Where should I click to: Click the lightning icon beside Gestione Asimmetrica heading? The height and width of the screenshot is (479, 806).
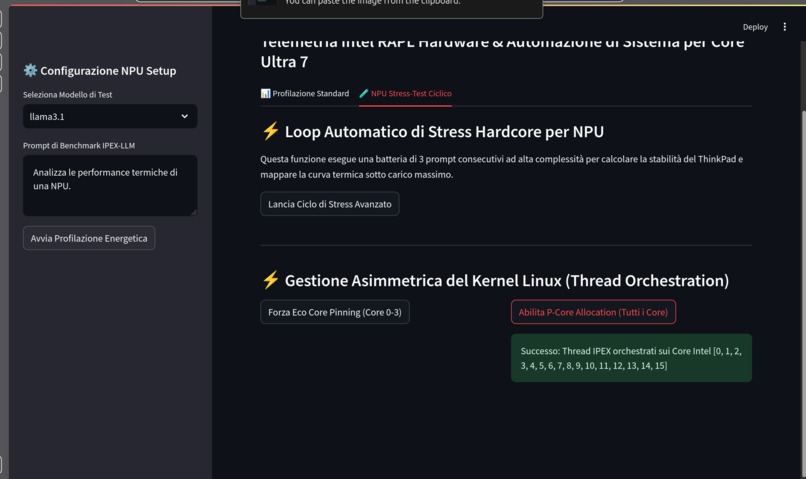(x=270, y=280)
